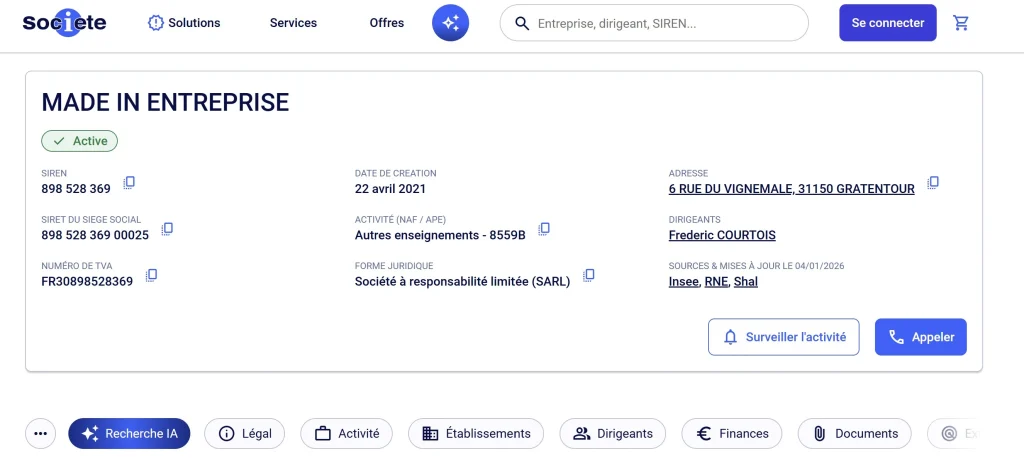1024x464 pixels.
Task: Click the search magnifier icon
Action: pyautogui.click(x=522, y=24)
